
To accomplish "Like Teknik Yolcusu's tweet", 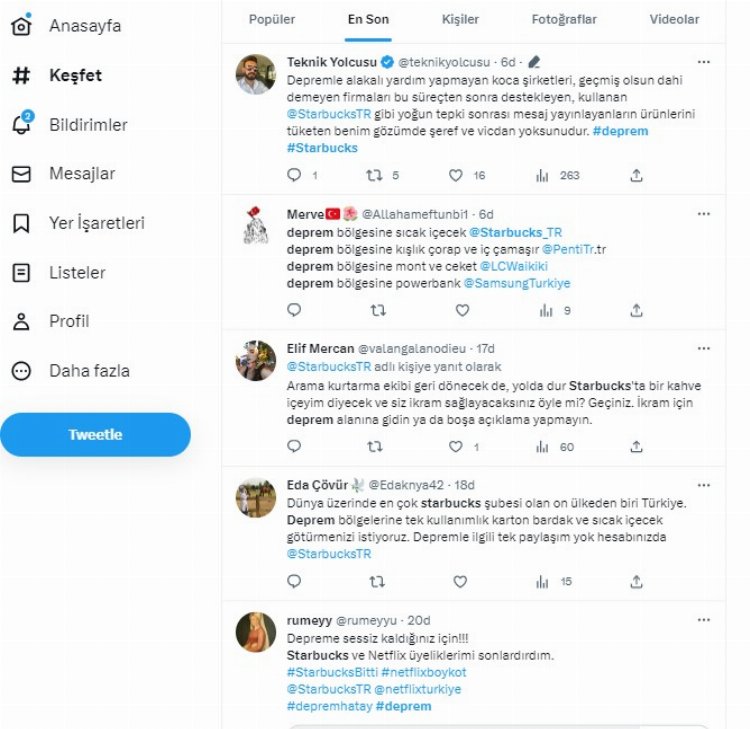I will [456, 175].
